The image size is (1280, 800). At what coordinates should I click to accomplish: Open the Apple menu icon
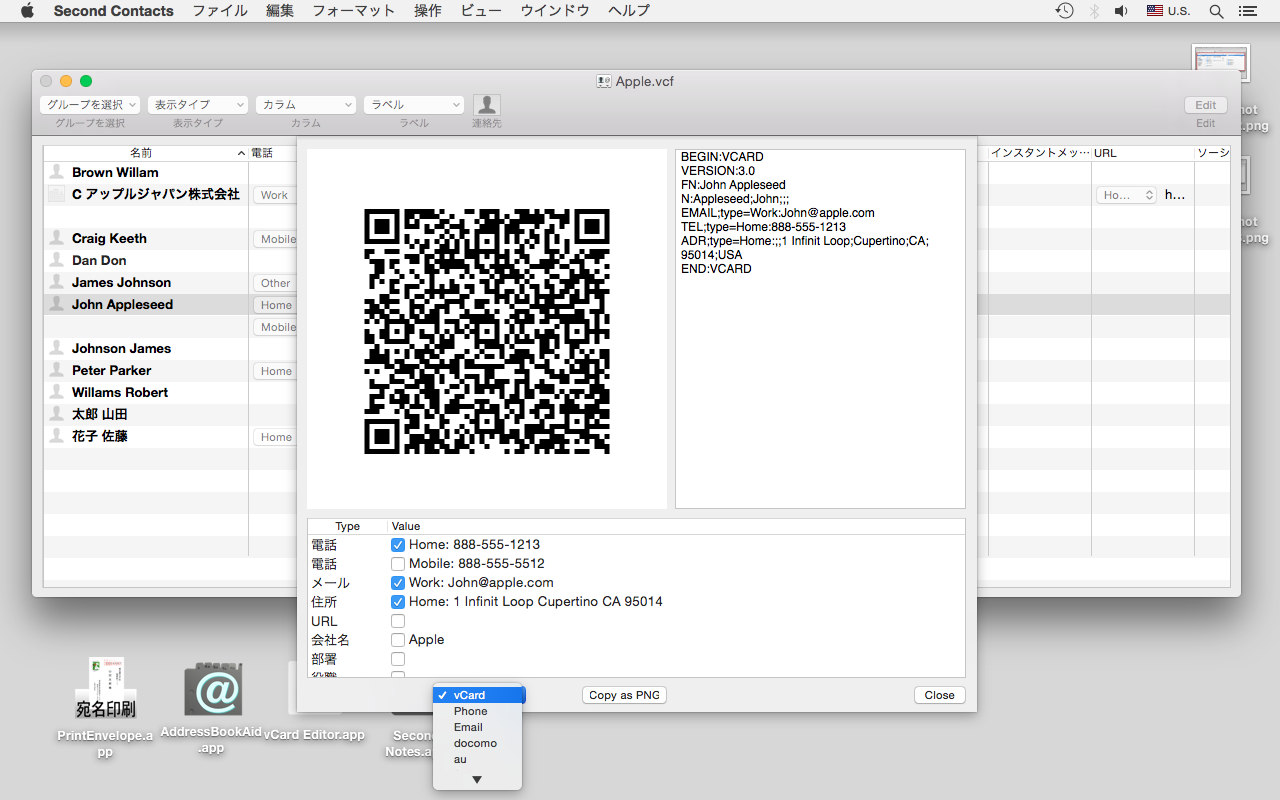coord(27,11)
